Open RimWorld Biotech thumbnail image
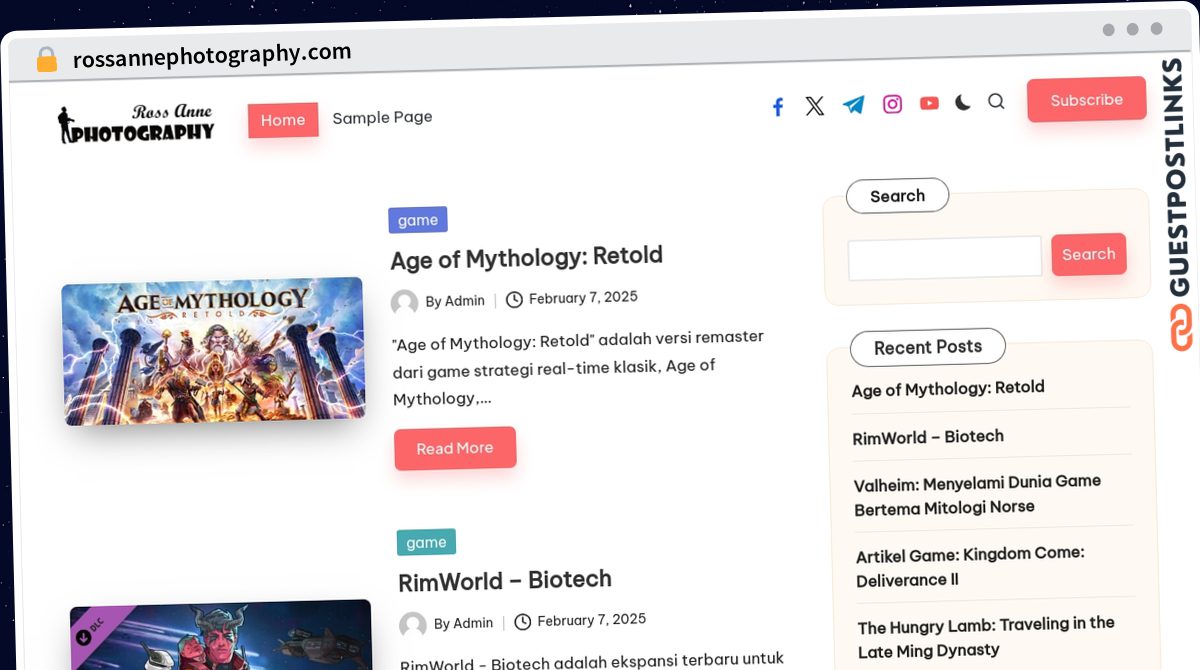1200x670 pixels. [x=222, y=635]
